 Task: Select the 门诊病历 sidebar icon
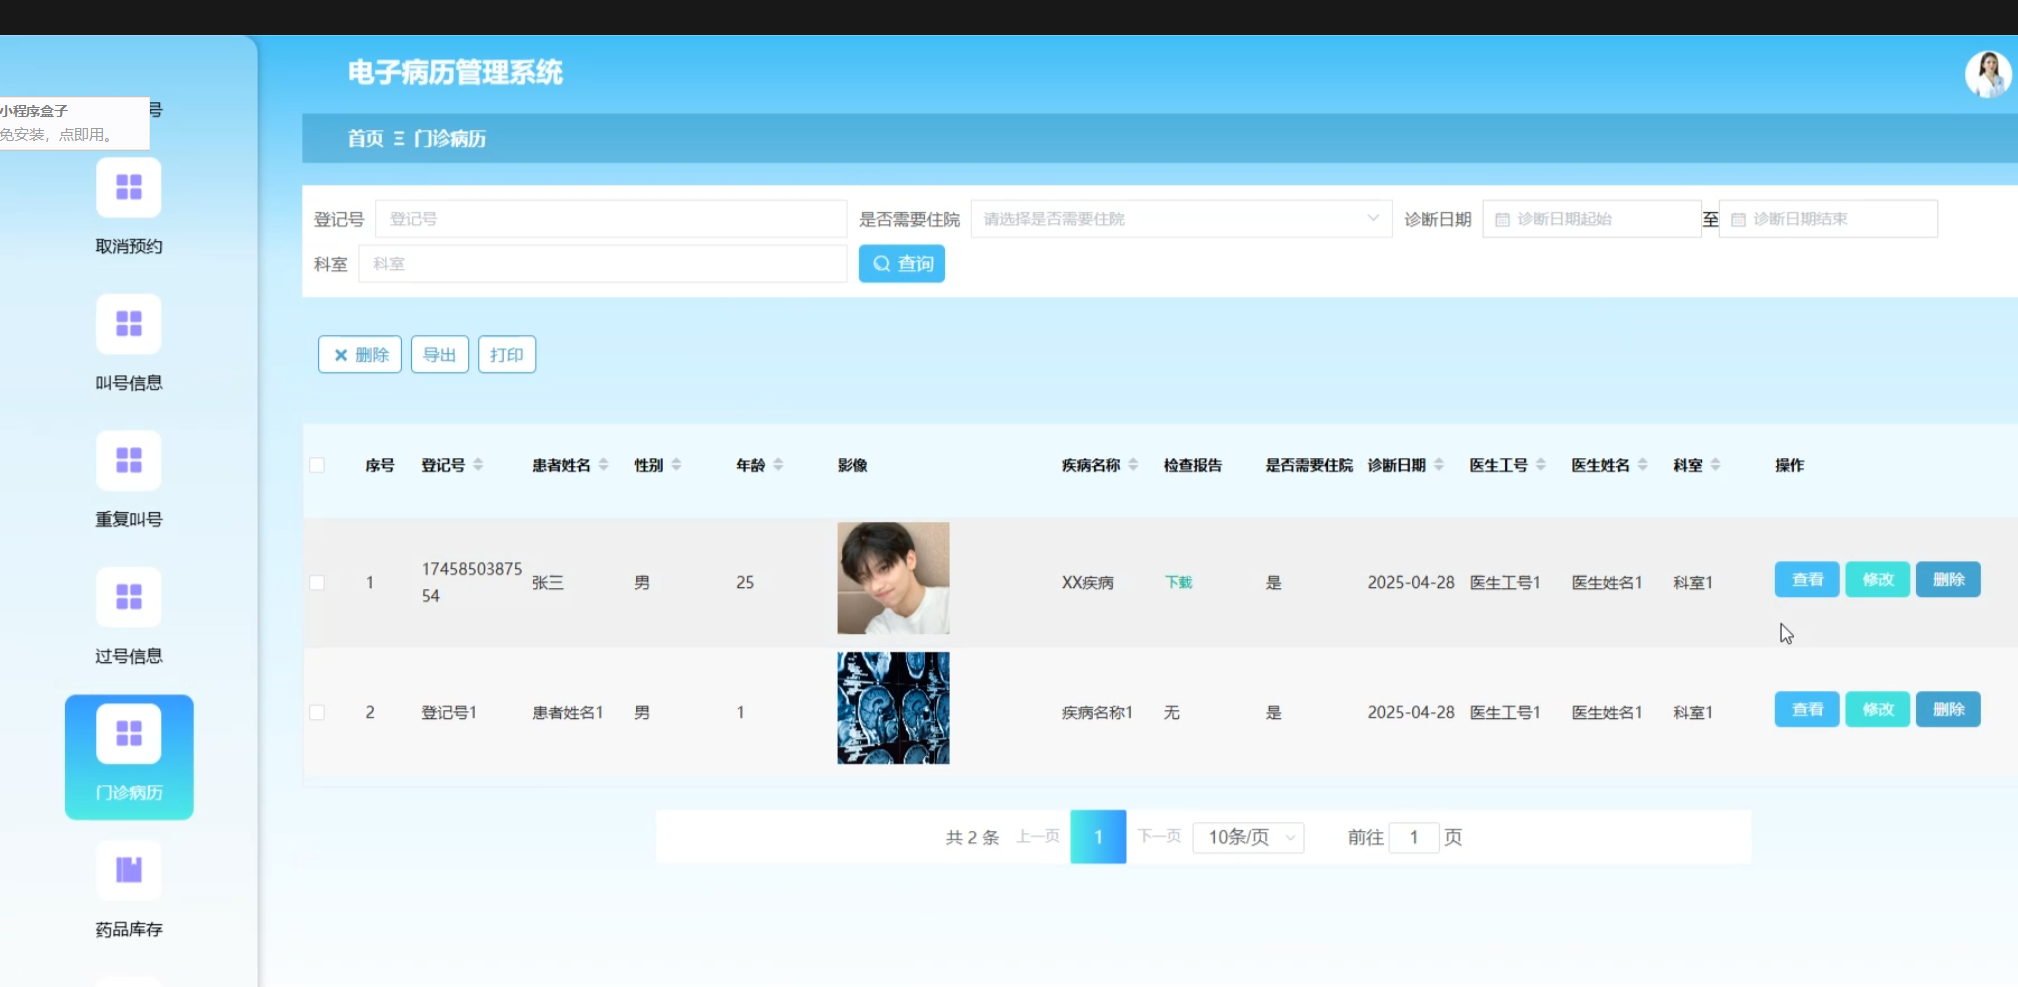(128, 735)
